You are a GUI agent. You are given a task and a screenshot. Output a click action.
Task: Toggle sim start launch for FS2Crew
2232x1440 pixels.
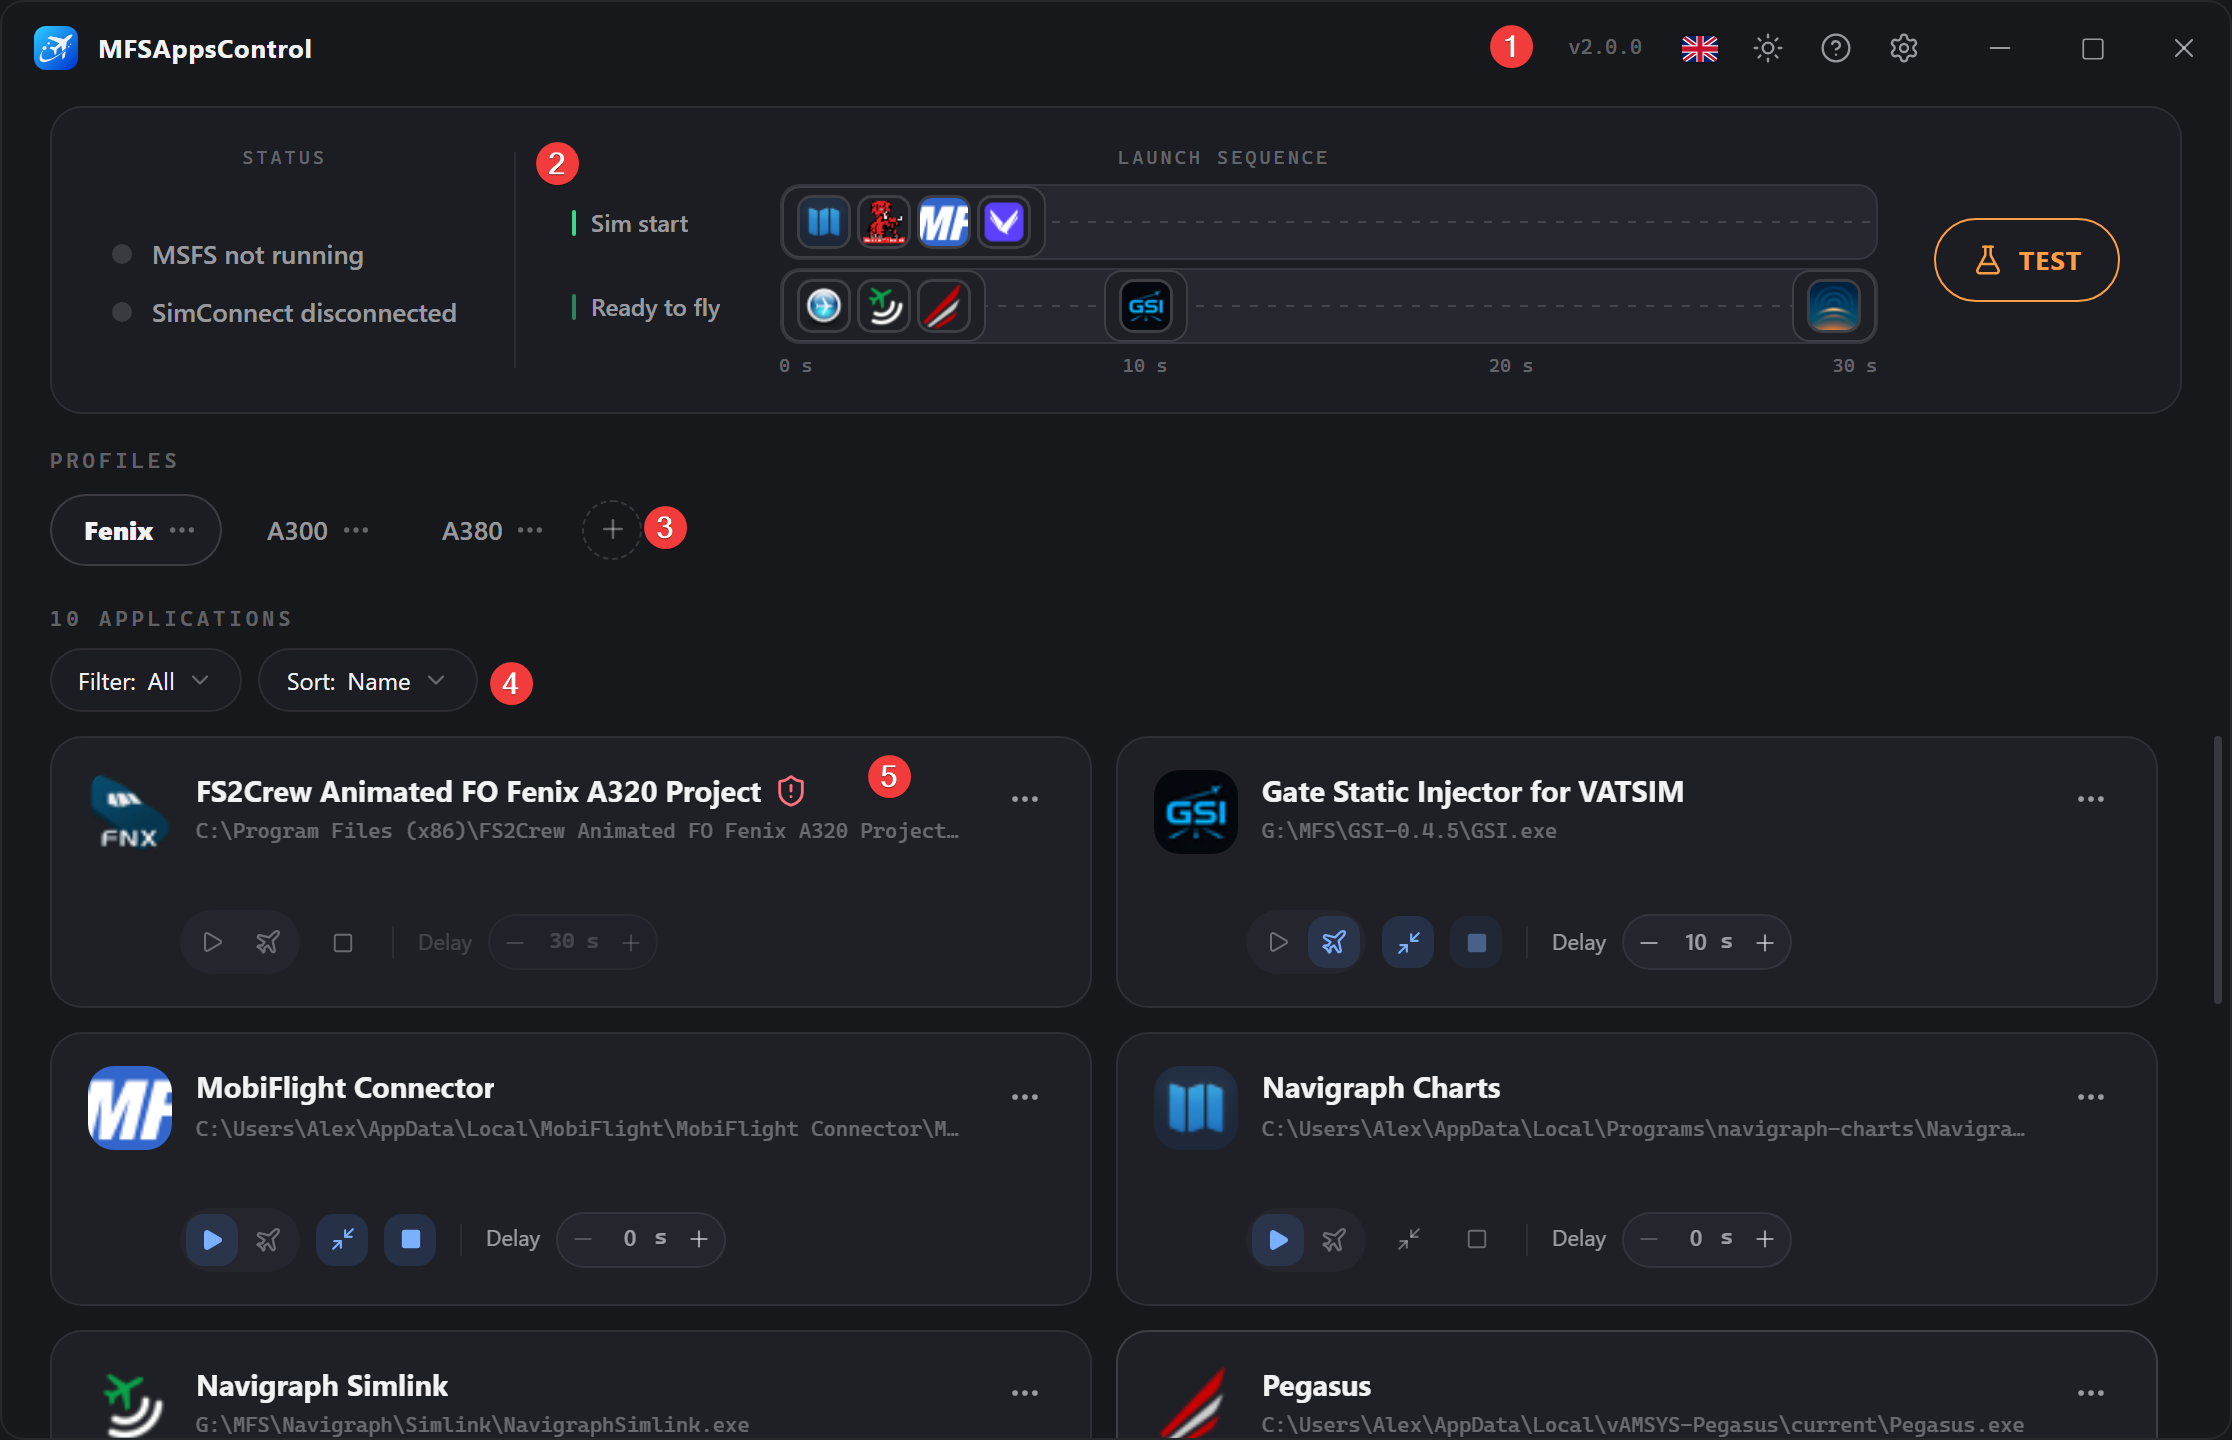pyautogui.click(x=212, y=942)
